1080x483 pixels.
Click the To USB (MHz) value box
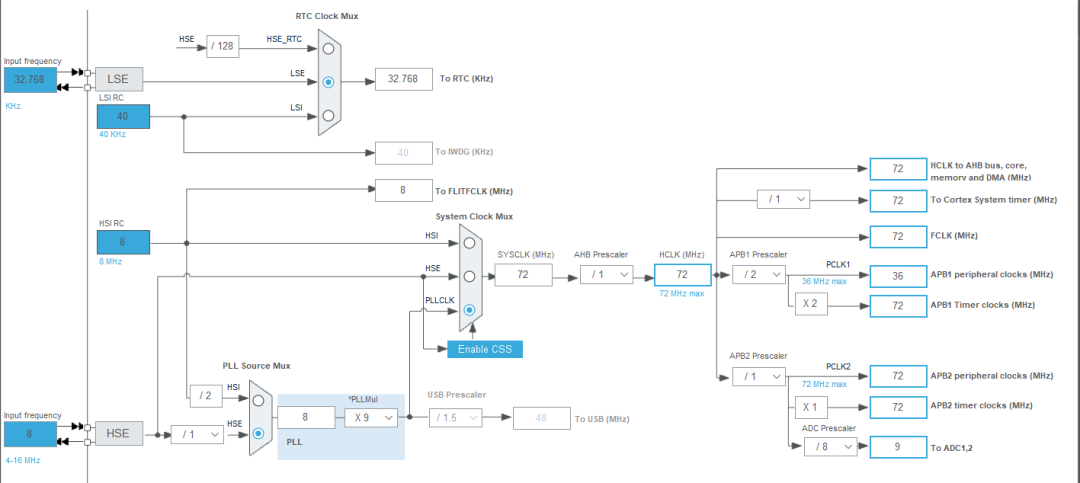tap(541, 418)
